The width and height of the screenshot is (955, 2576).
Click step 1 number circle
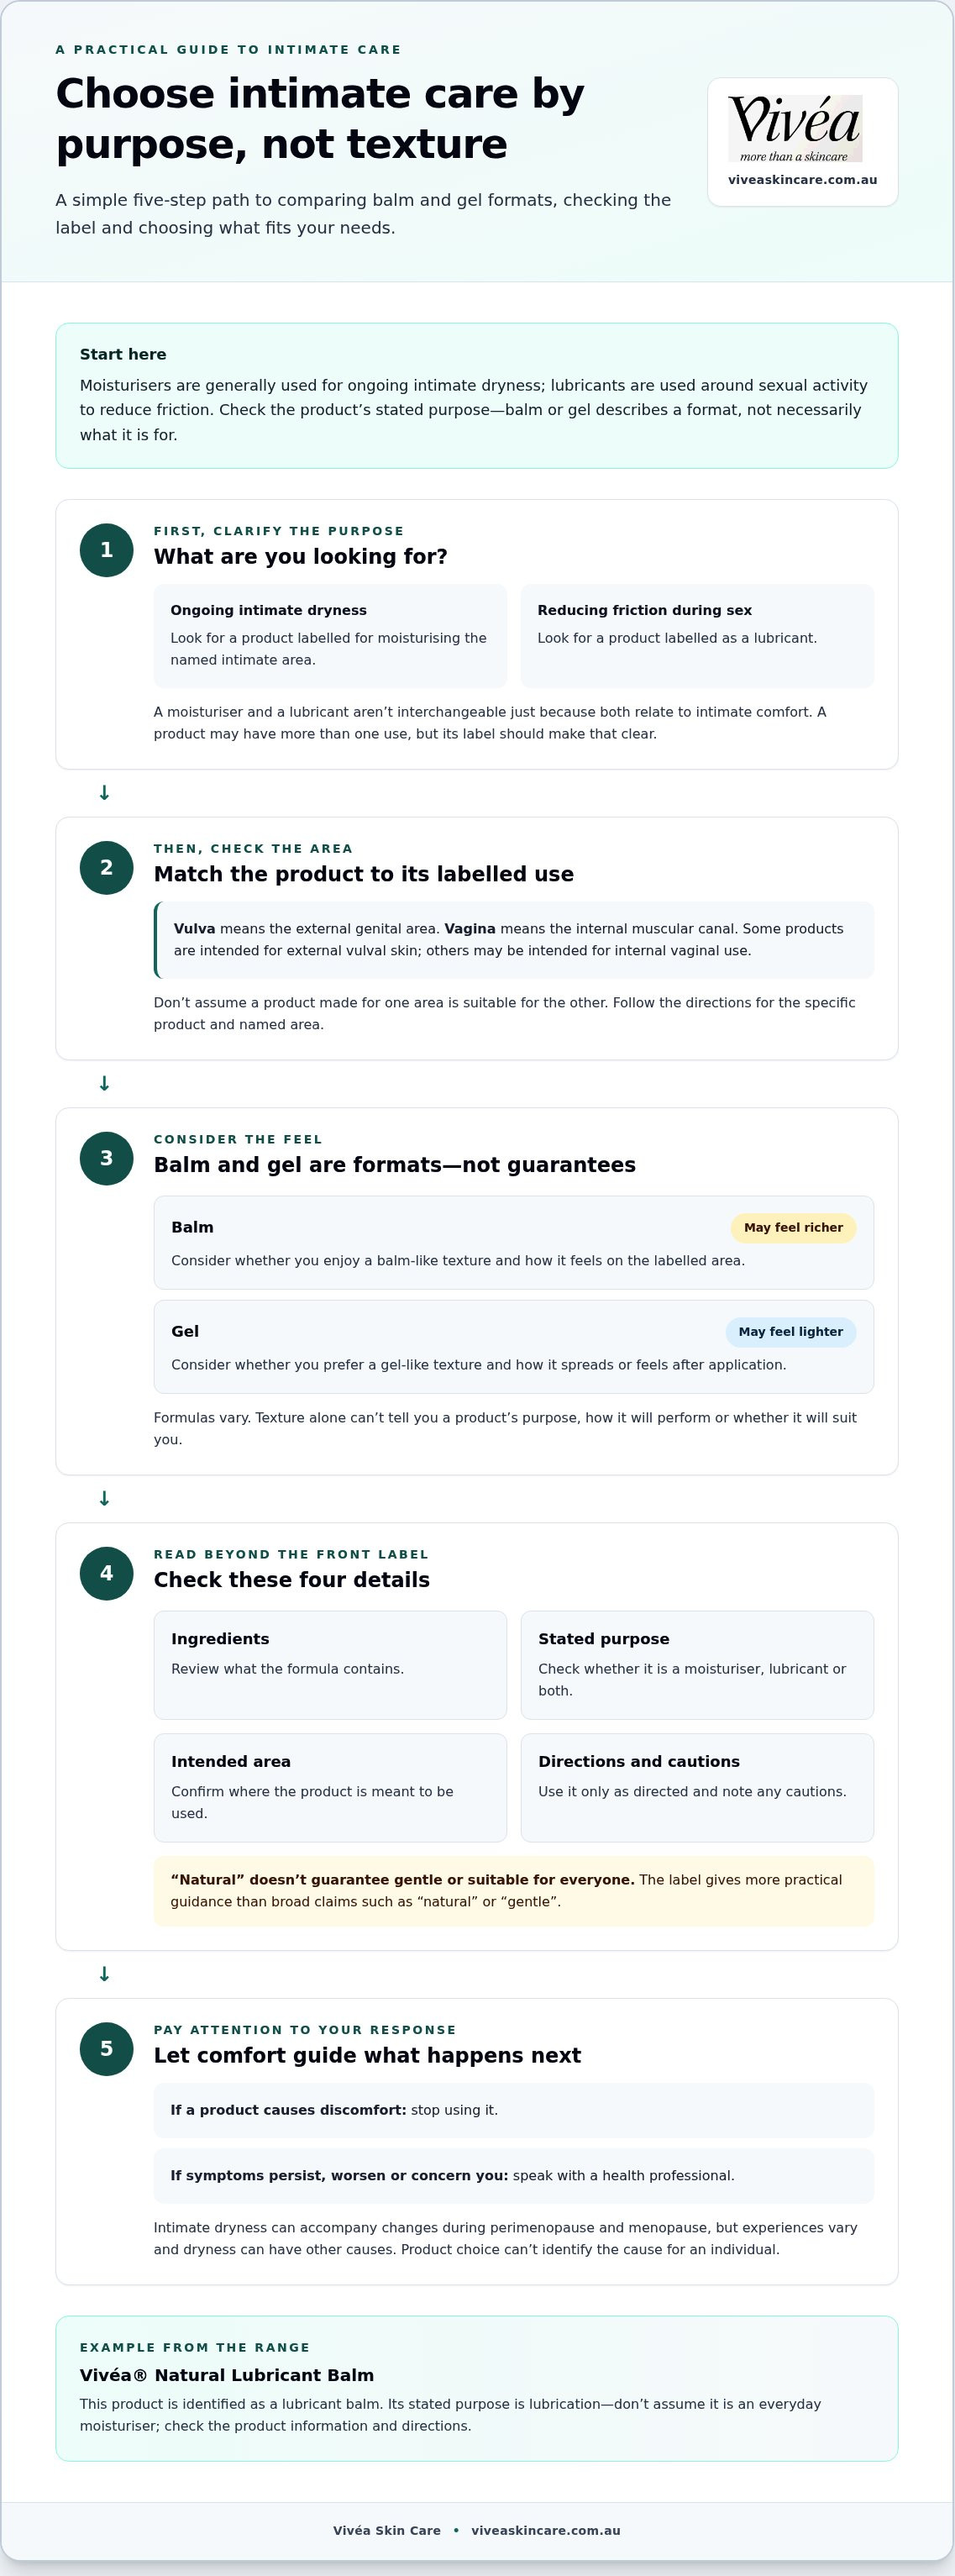(106, 550)
